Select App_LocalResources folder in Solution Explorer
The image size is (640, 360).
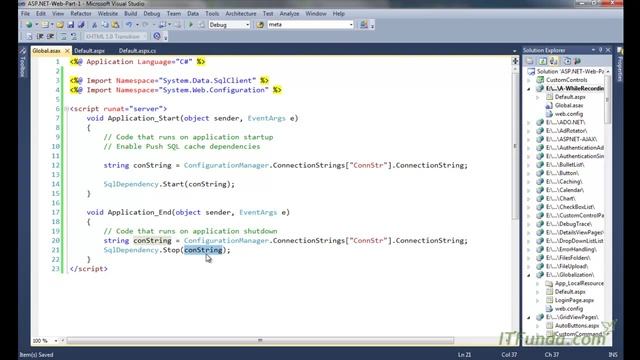579,283
